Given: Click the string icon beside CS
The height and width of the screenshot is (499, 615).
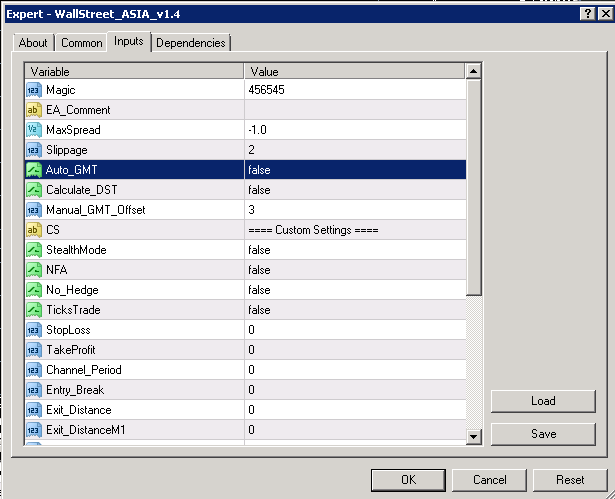Looking at the screenshot, I should tap(34, 230).
